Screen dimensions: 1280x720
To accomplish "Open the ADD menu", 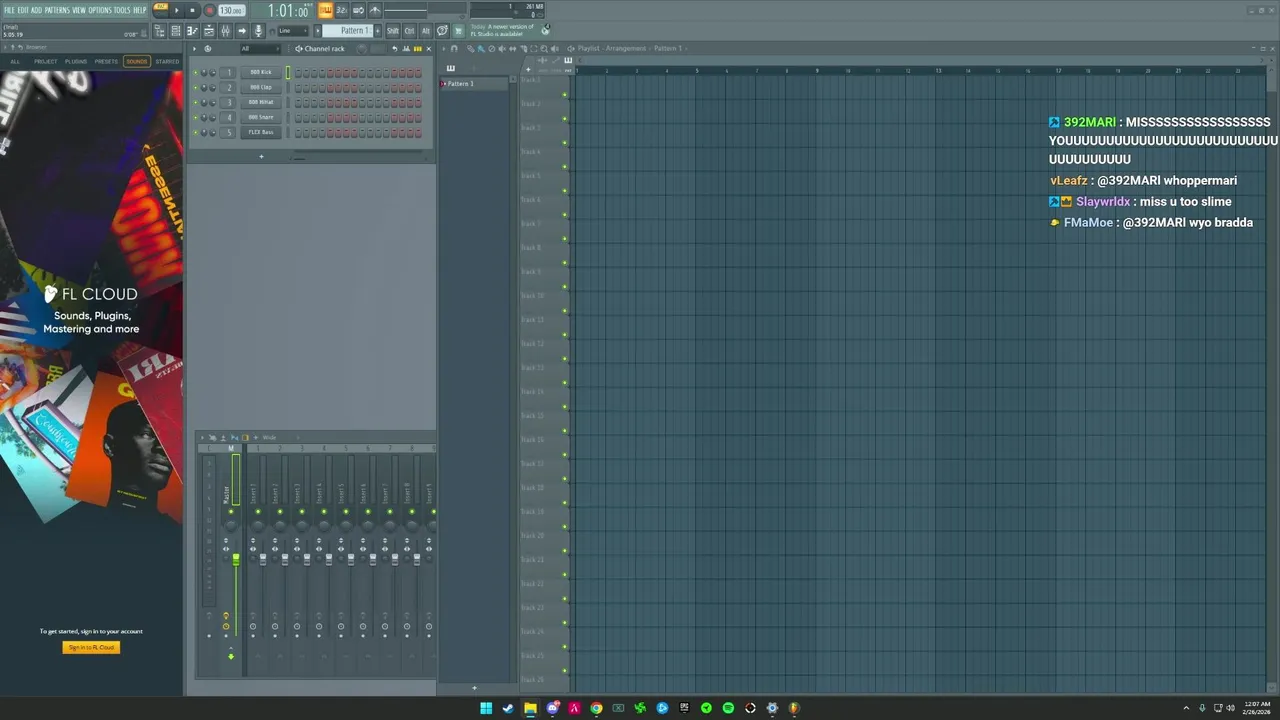I will coord(36,10).
